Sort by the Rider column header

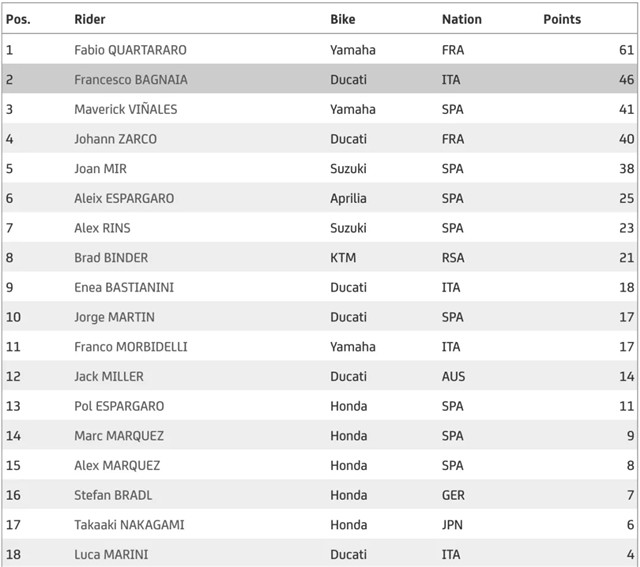click(x=90, y=19)
